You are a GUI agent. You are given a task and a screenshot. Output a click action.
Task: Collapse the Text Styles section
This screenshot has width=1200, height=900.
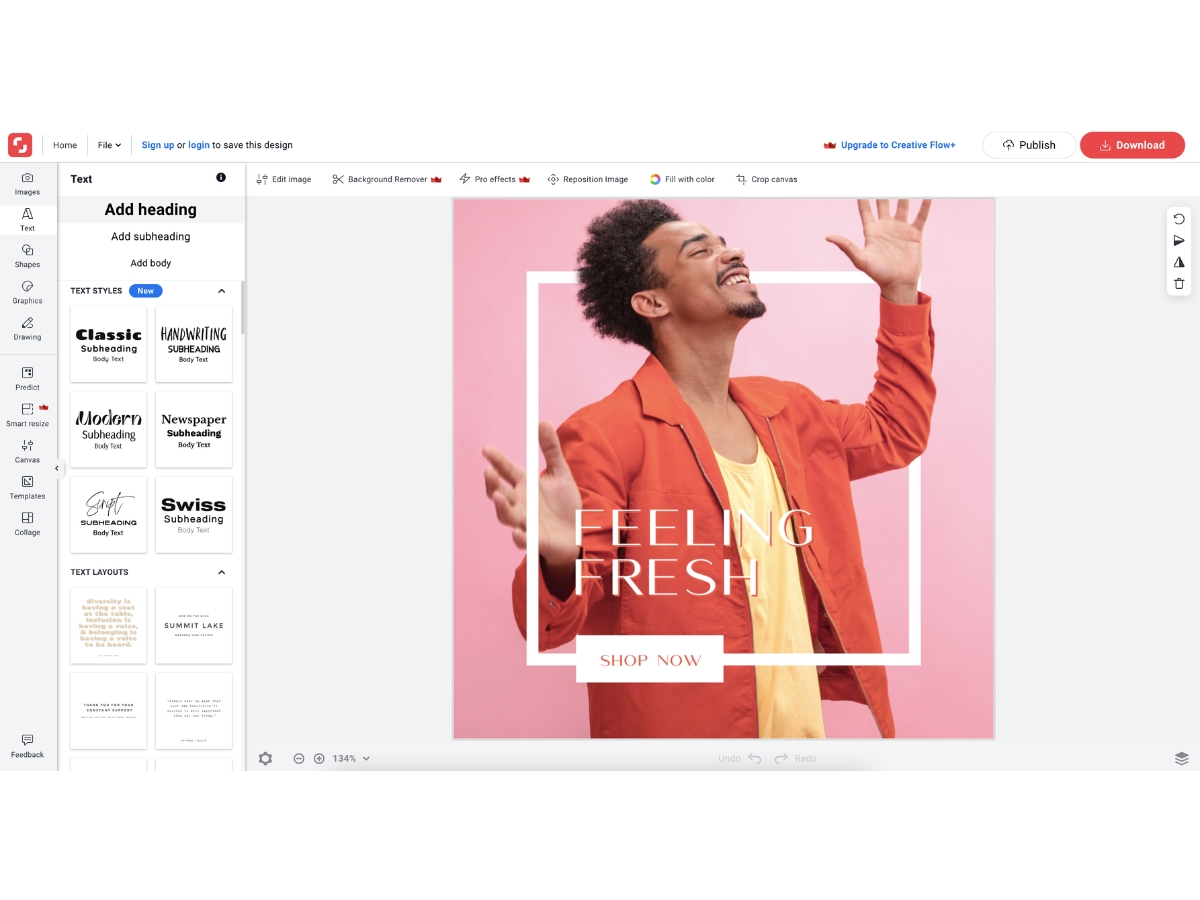tap(222, 291)
